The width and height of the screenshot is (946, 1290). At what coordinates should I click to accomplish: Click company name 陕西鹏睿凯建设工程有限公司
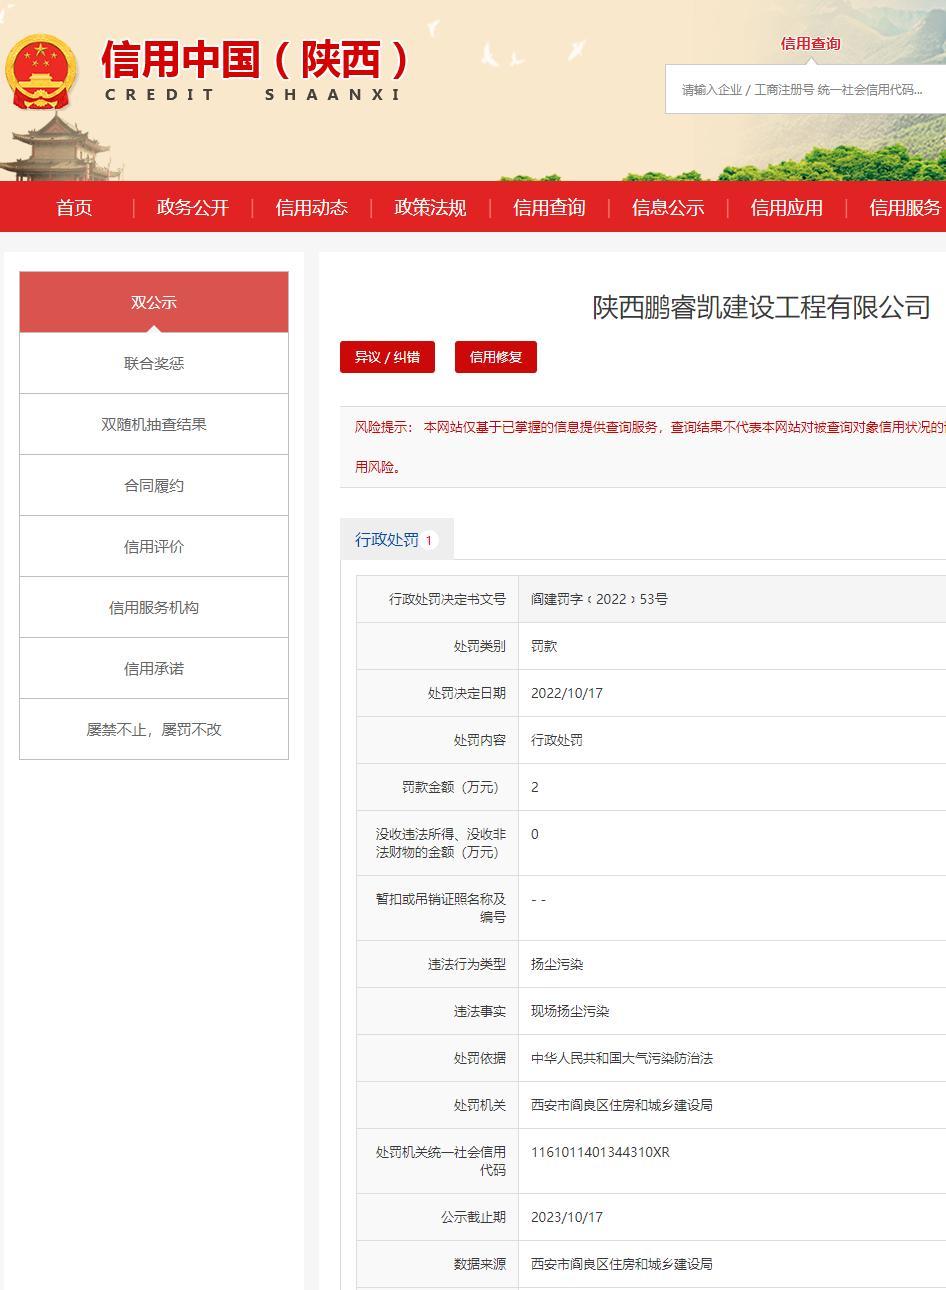(x=762, y=307)
